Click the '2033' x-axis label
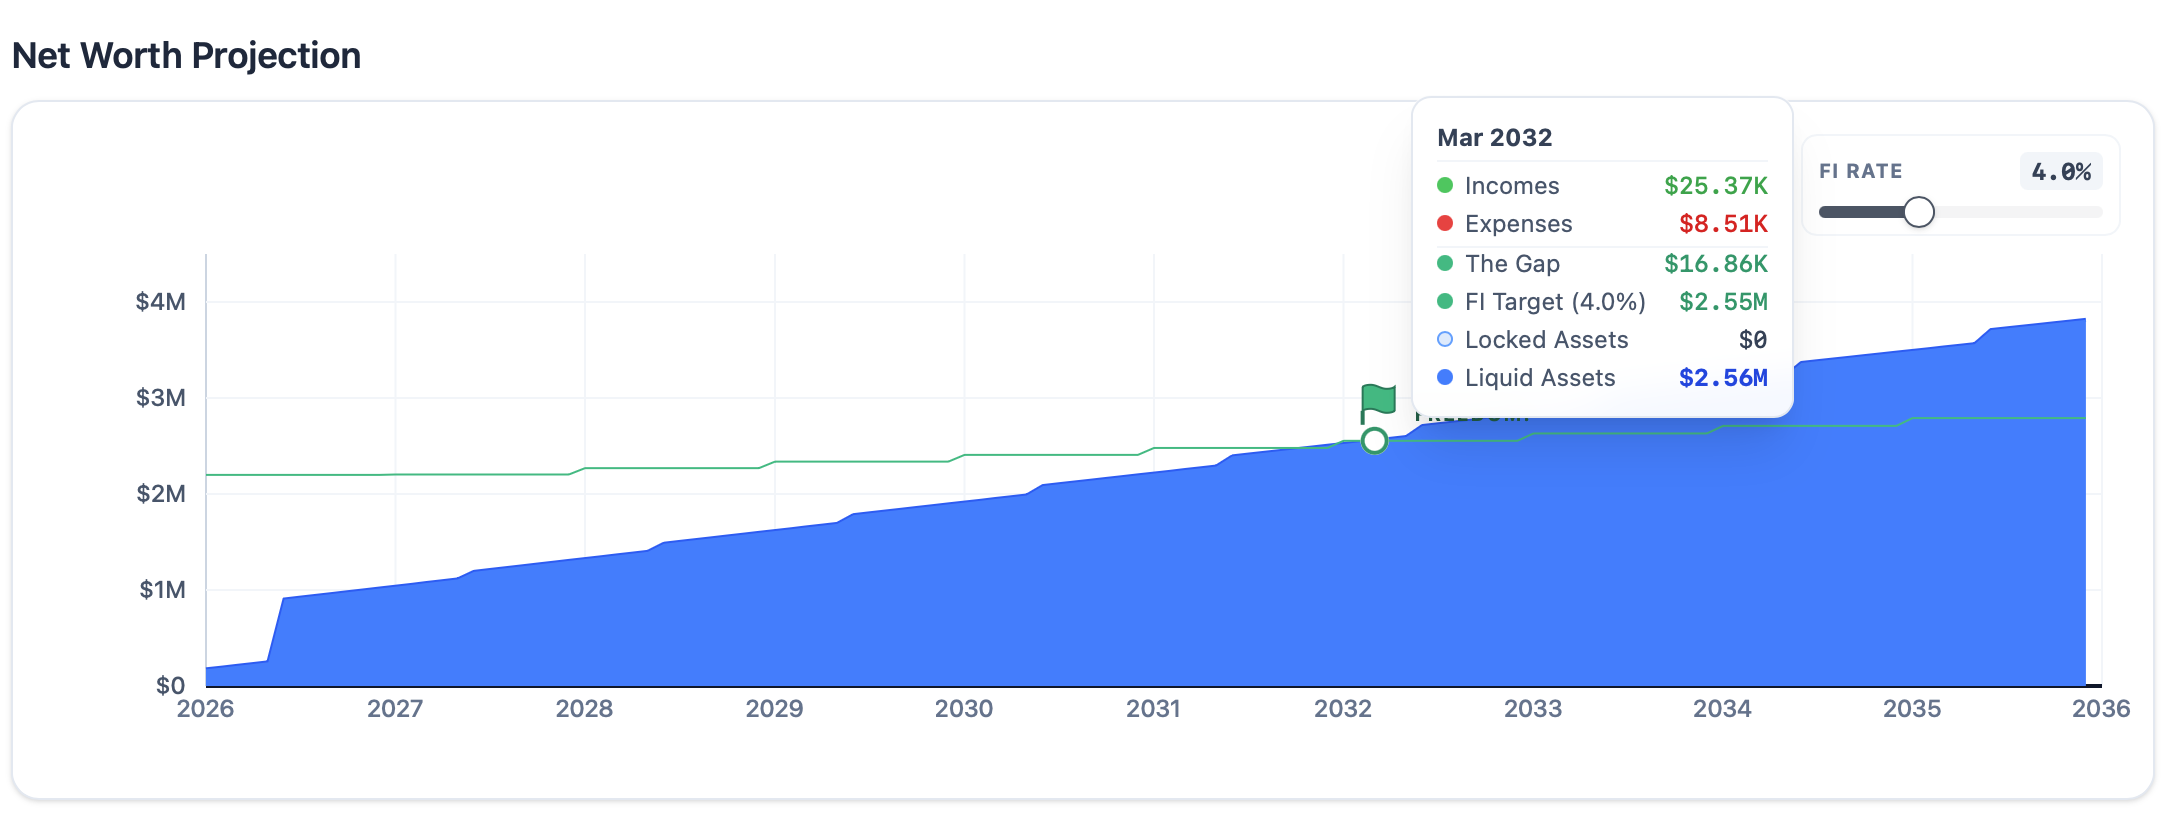This screenshot has height=824, width=2172. click(1533, 709)
